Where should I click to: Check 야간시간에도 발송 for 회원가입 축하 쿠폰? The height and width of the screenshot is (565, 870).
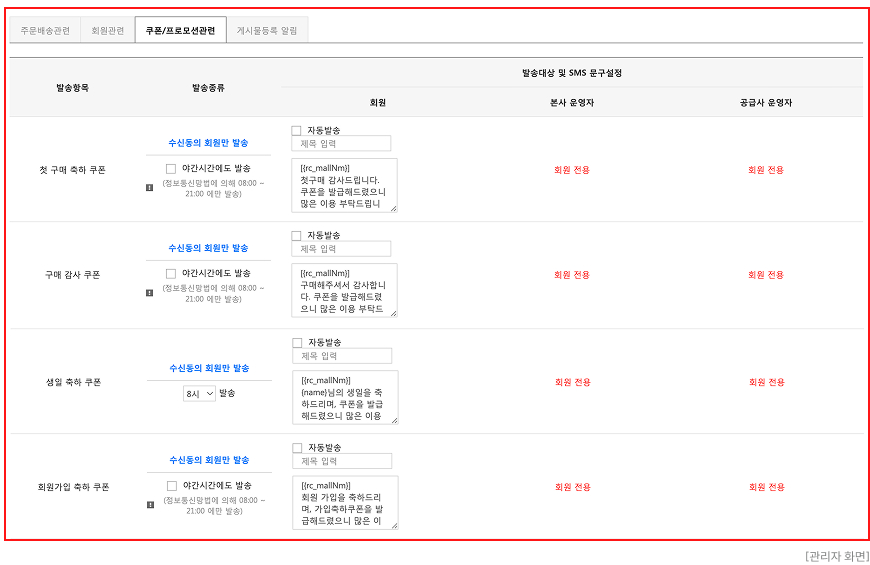172,486
